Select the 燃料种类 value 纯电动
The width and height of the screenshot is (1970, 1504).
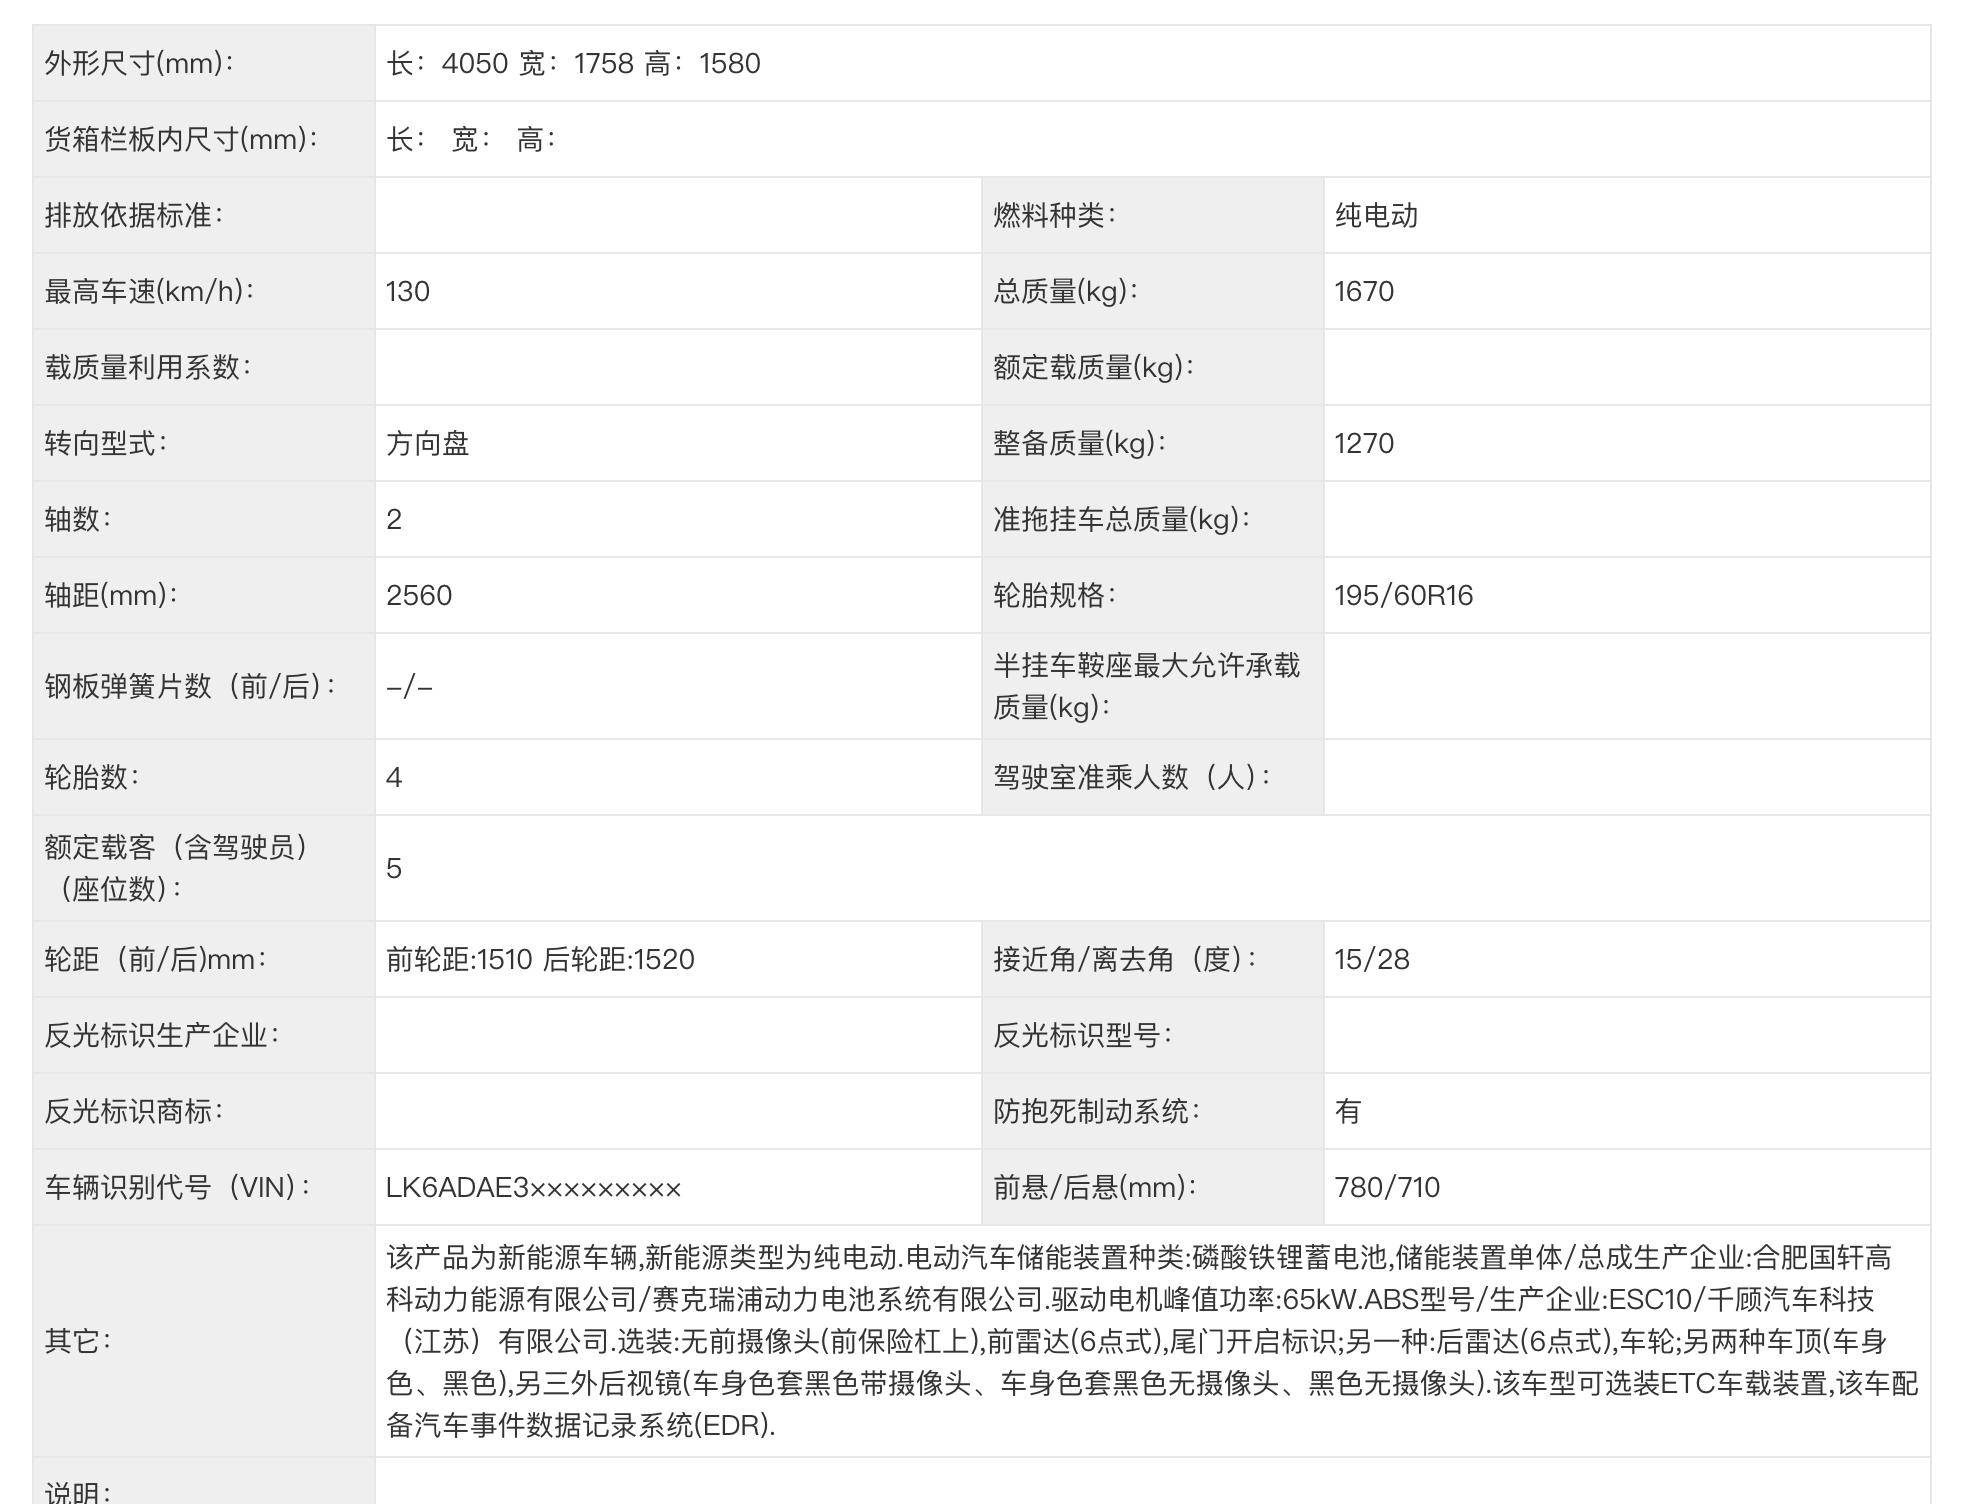coord(1376,215)
